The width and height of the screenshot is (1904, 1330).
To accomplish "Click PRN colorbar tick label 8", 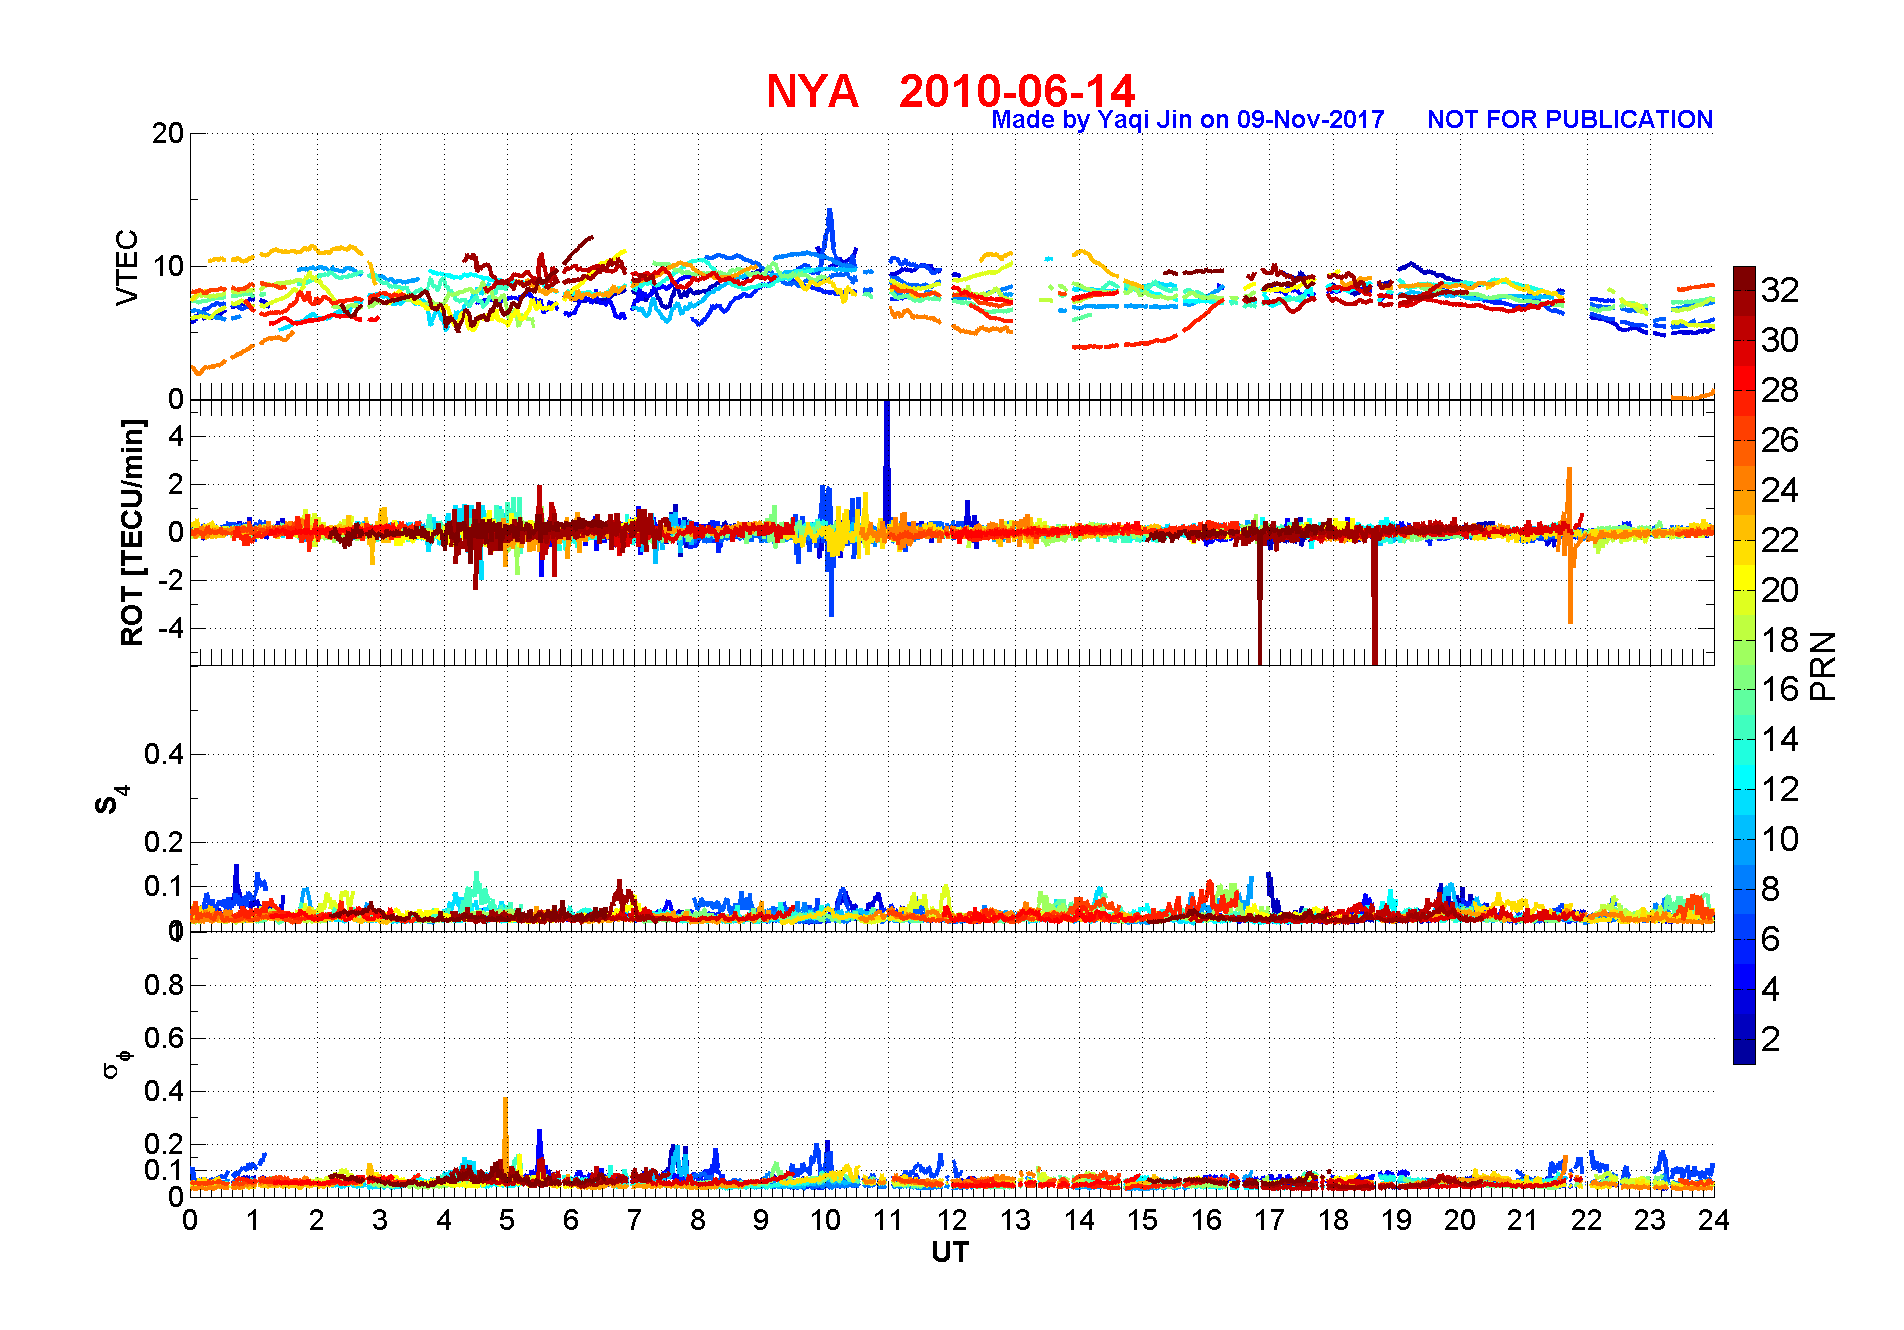I will pos(1771,889).
